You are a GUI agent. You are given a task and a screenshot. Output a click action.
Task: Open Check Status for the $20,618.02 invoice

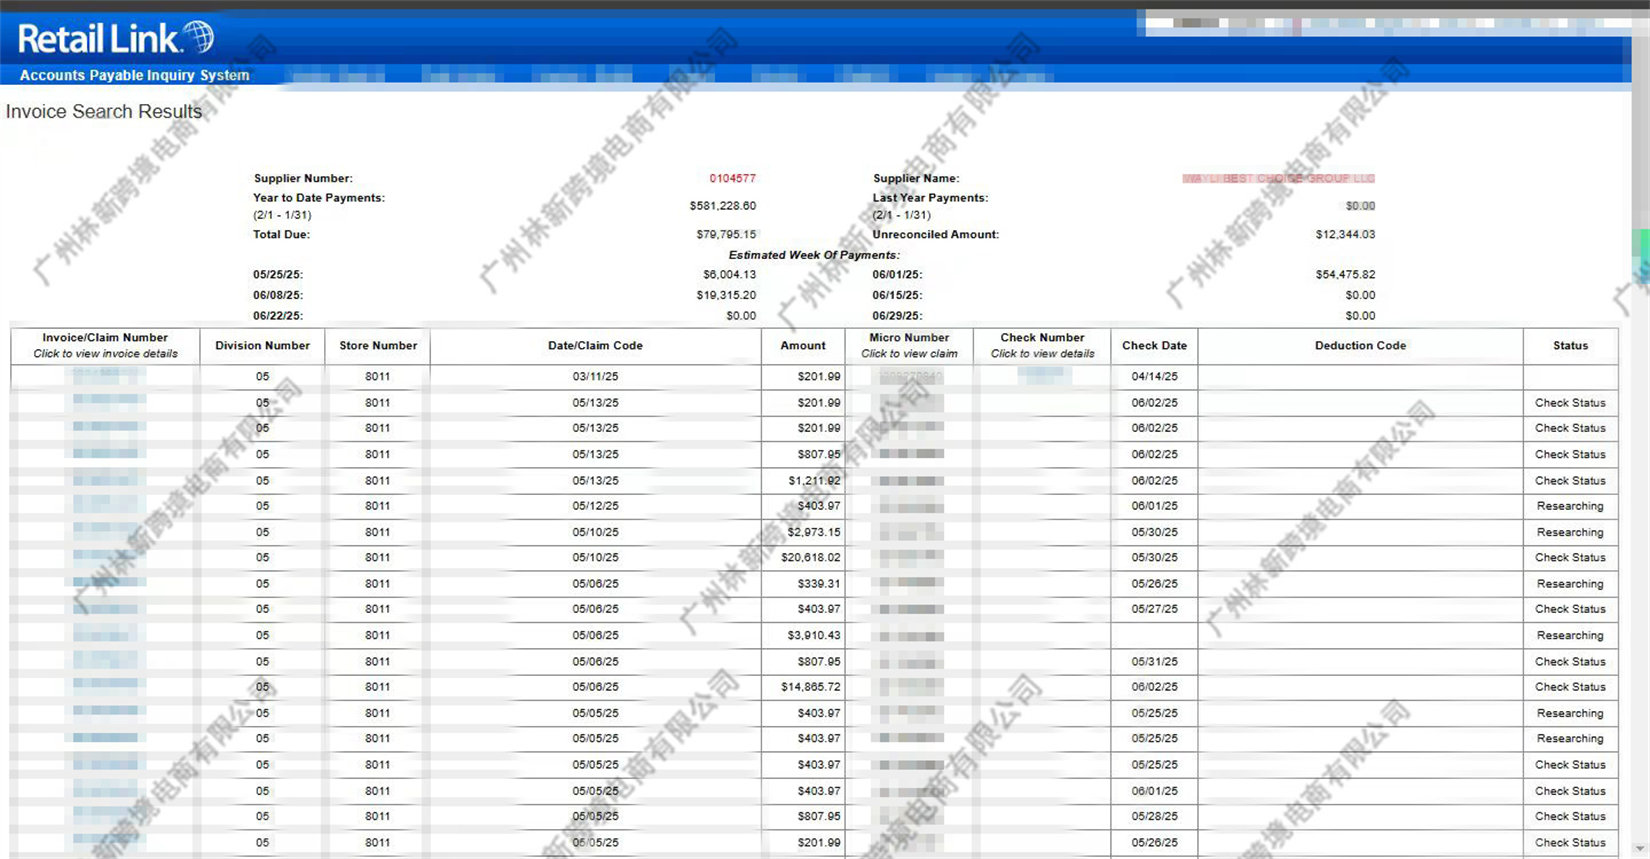(x=1570, y=558)
